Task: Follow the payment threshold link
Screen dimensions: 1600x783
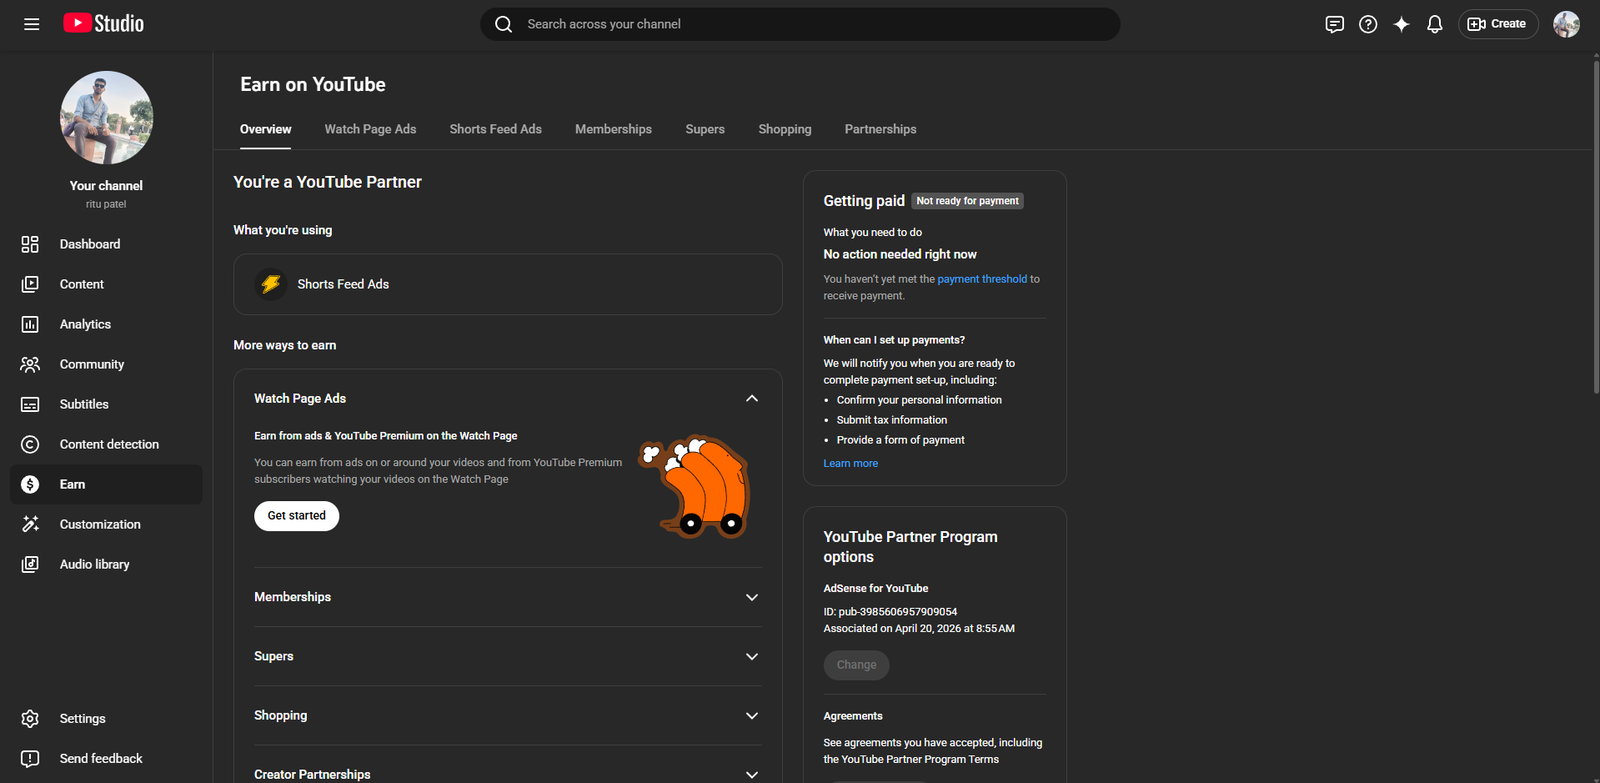Action: (x=982, y=279)
